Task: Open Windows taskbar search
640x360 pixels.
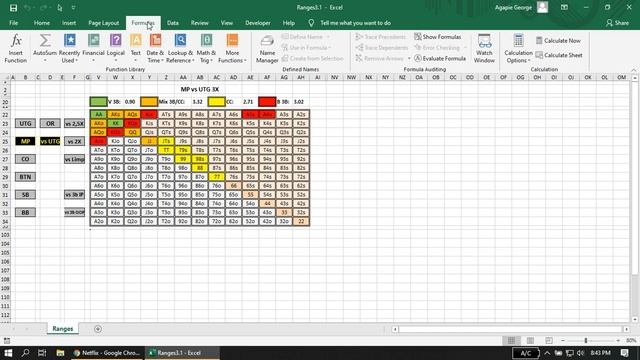Action: point(25,353)
